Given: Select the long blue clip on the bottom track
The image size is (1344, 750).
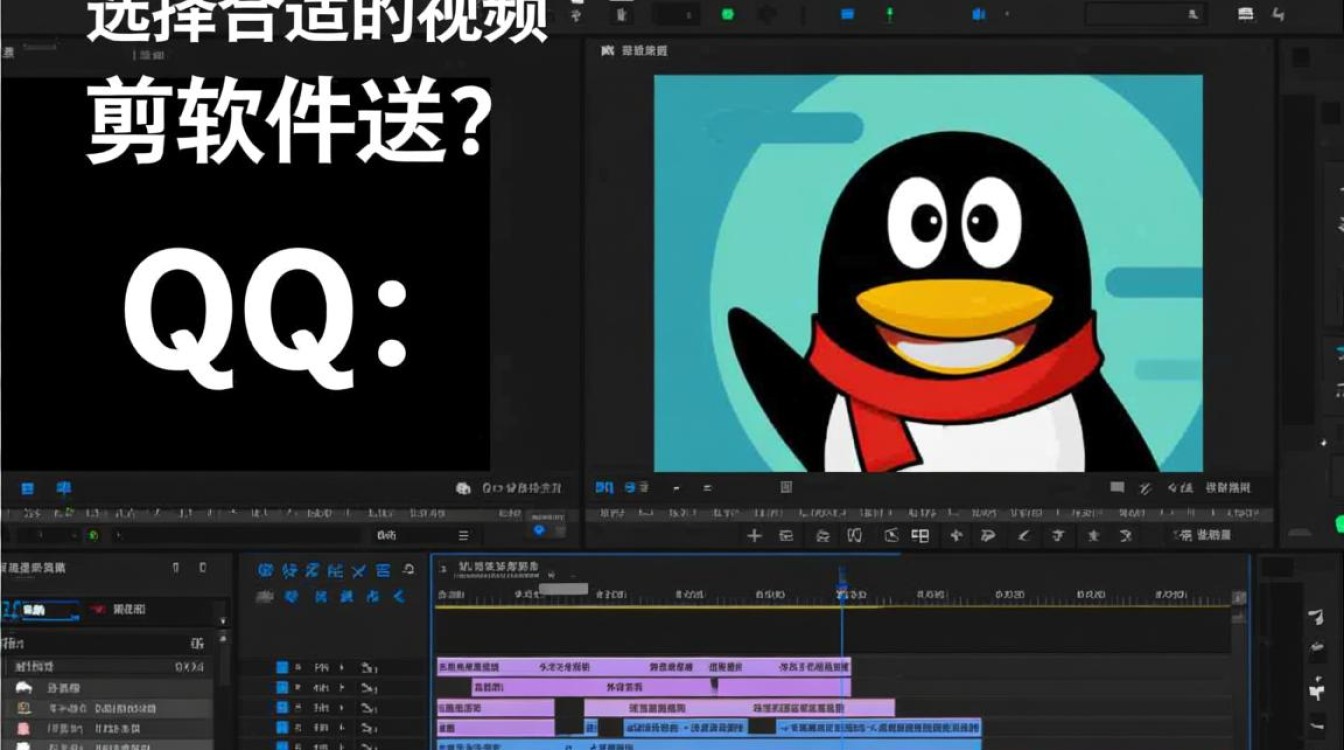Looking at the screenshot, I should [710, 744].
